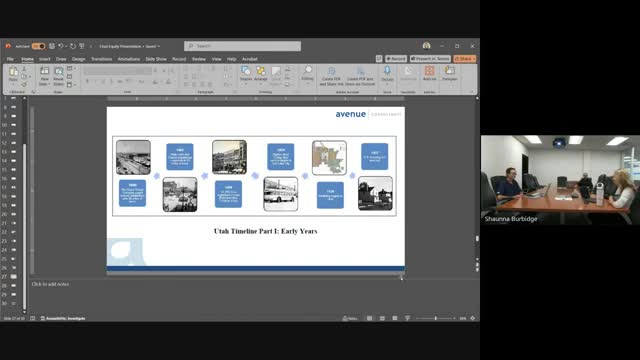The height and width of the screenshot is (360, 640).
Task: Open the Slide Show tab
Action: 156,59
